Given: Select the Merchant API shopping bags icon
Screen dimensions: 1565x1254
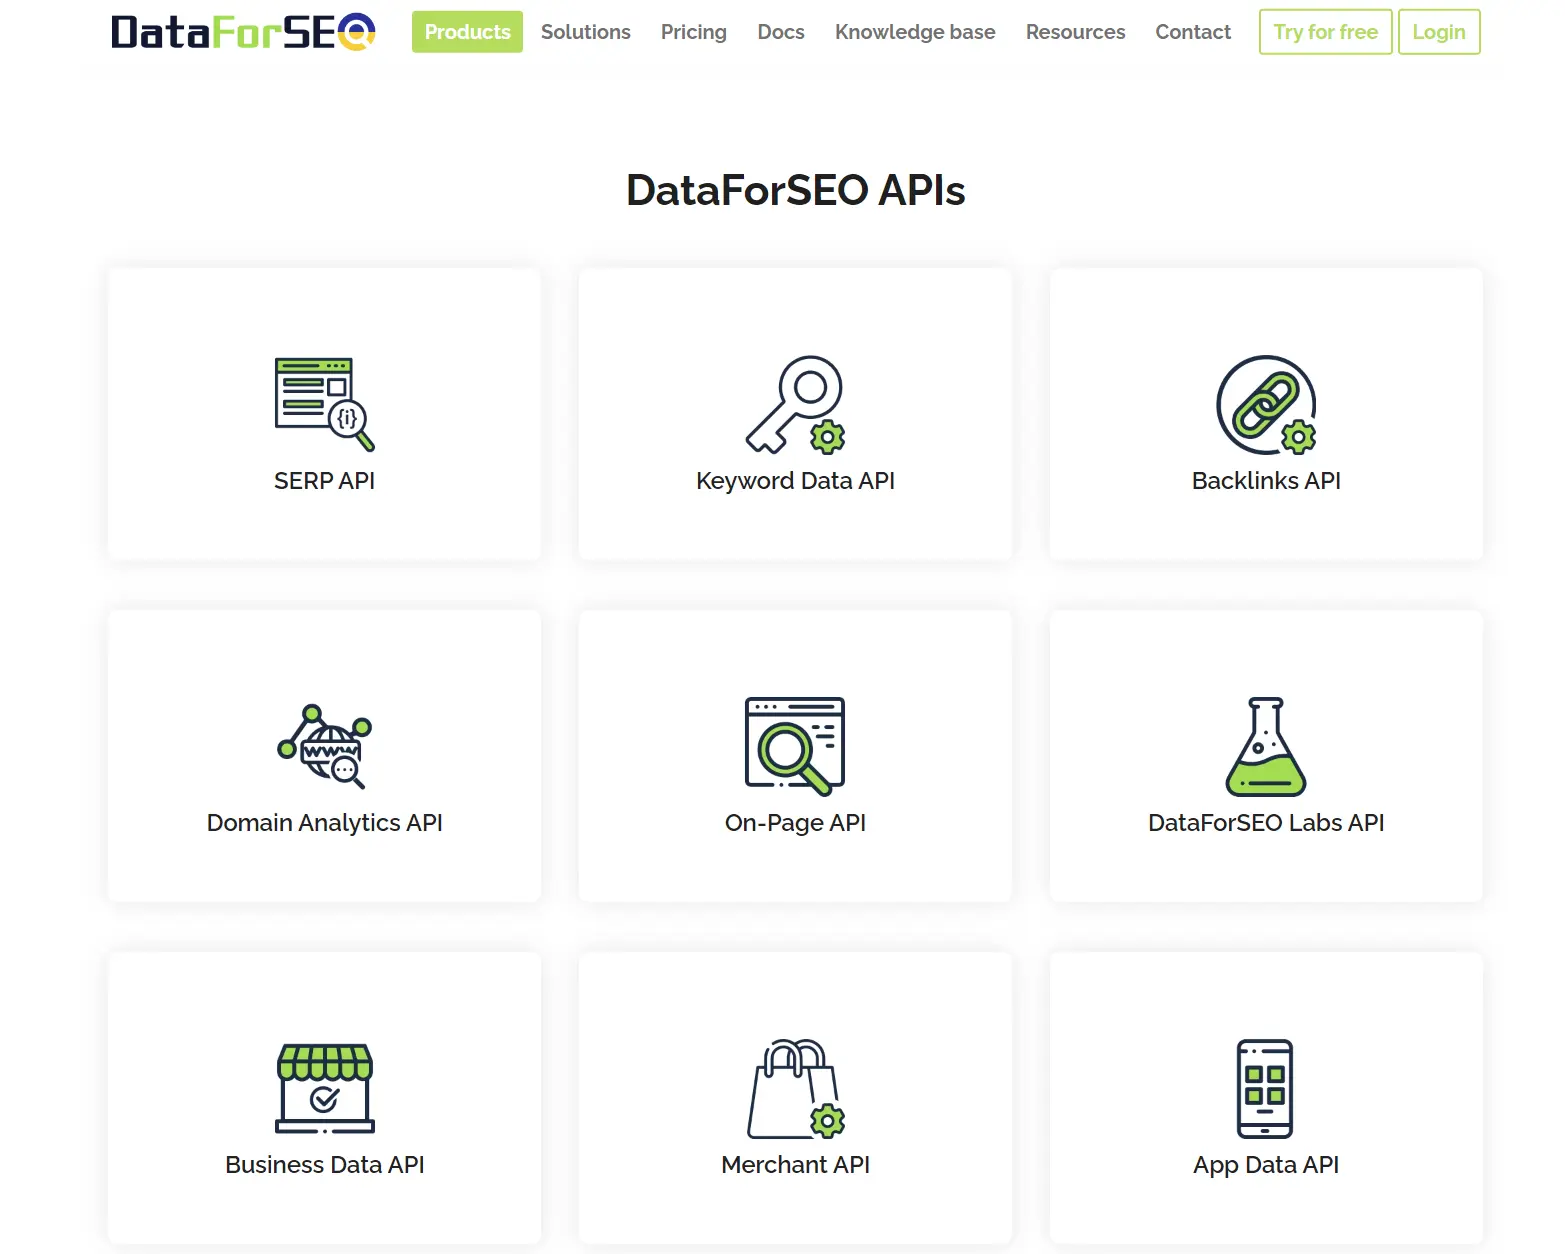Looking at the screenshot, I should pos(795,1088).
